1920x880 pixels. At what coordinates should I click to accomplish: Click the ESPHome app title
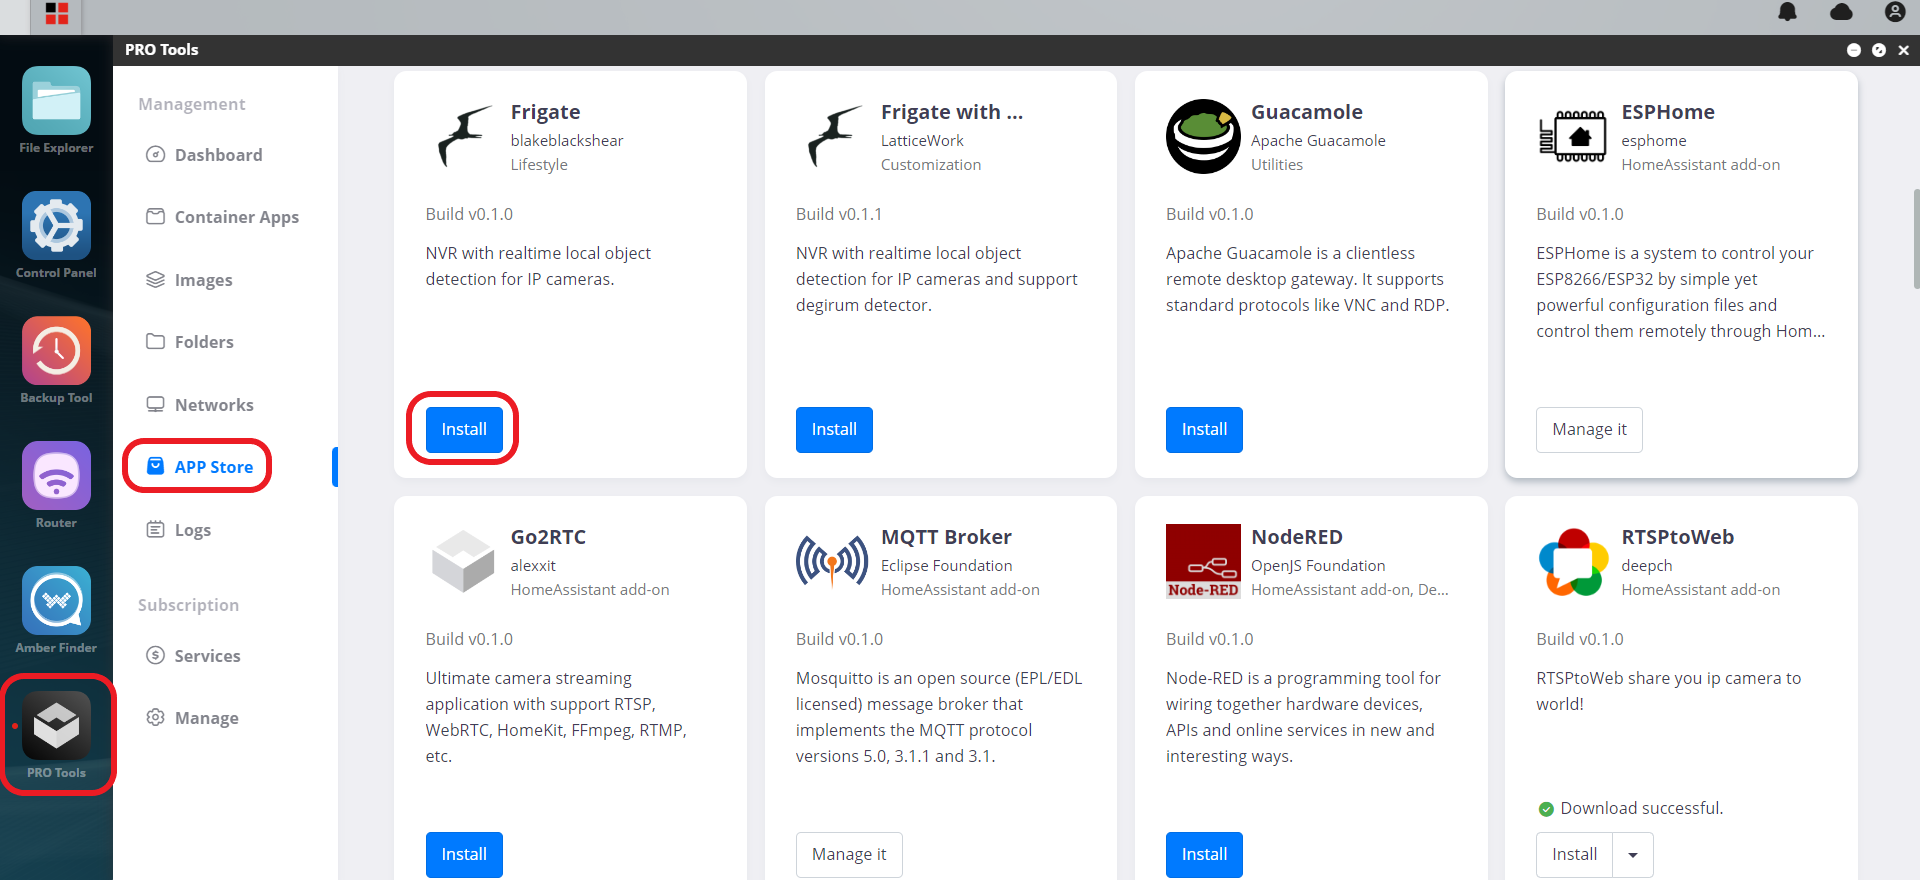[x=1668, y=112]
